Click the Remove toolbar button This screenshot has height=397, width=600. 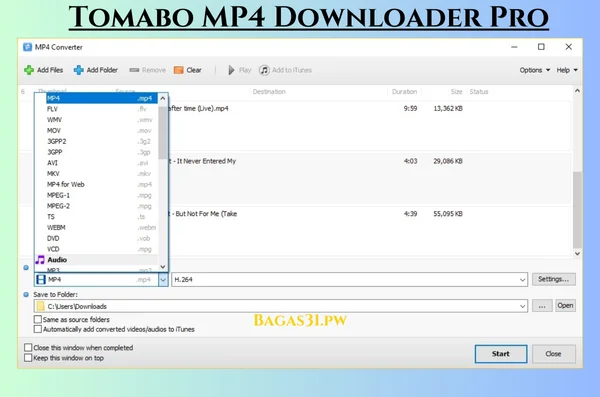[147, 70]
